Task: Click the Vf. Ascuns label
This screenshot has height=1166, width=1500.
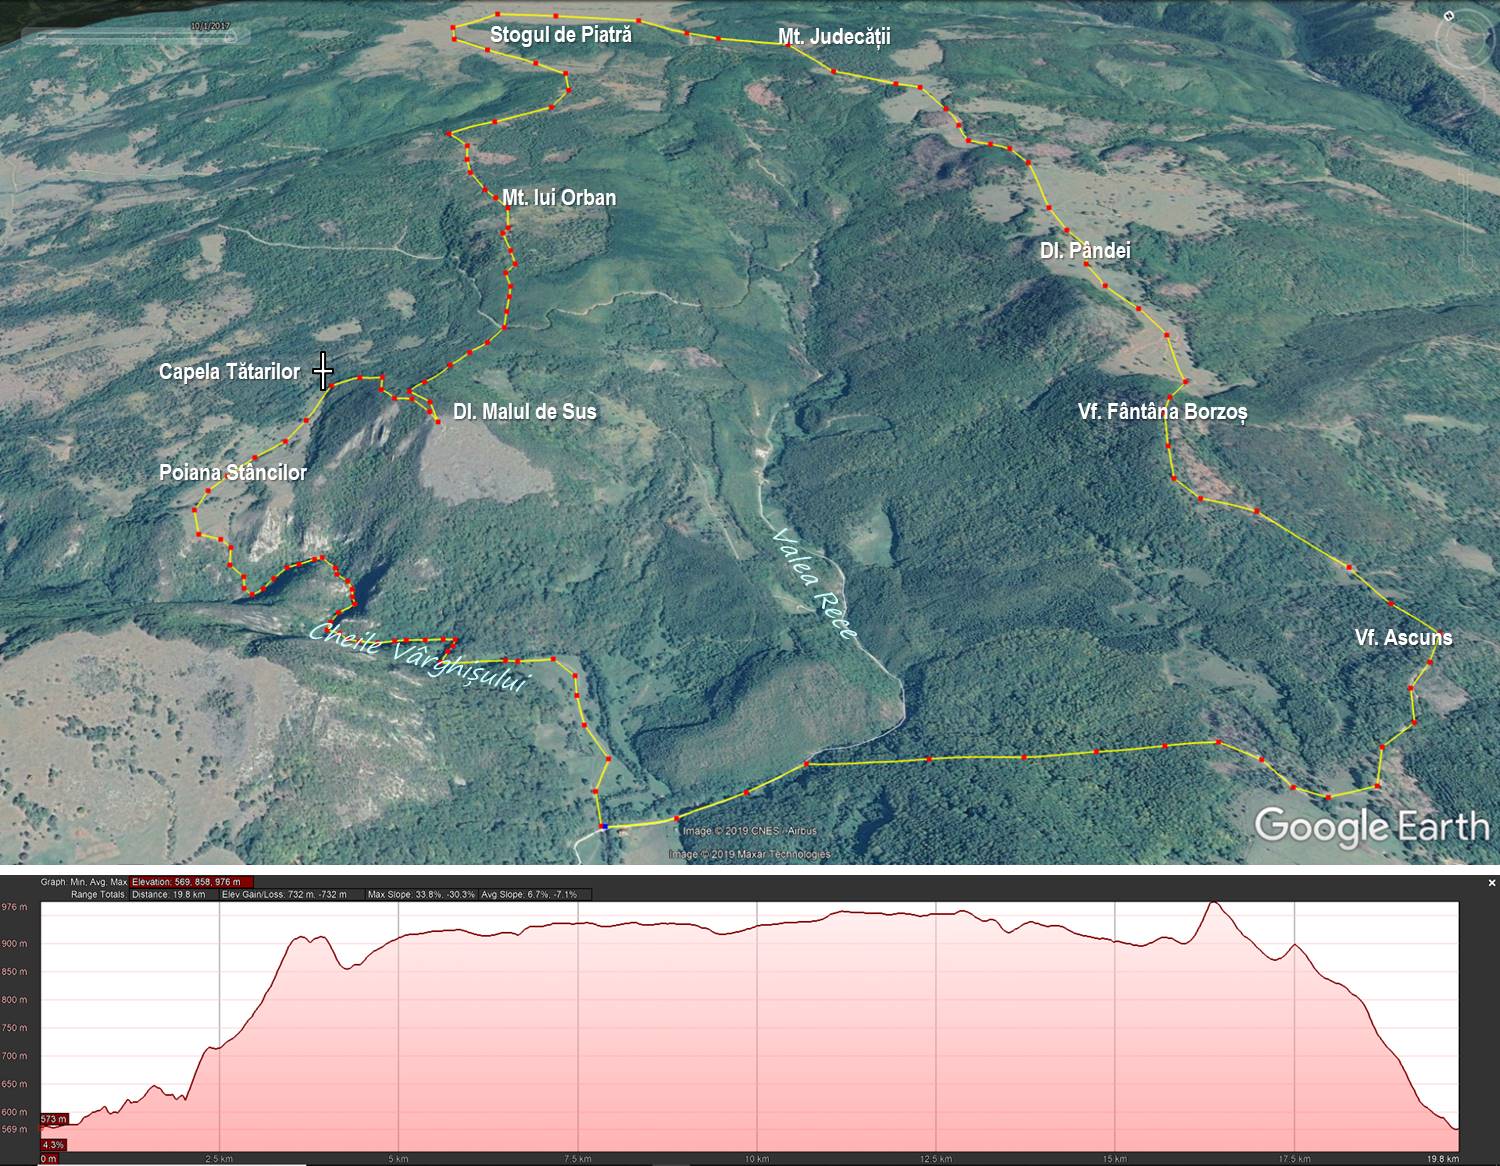Action: [x=1403, y=638]
